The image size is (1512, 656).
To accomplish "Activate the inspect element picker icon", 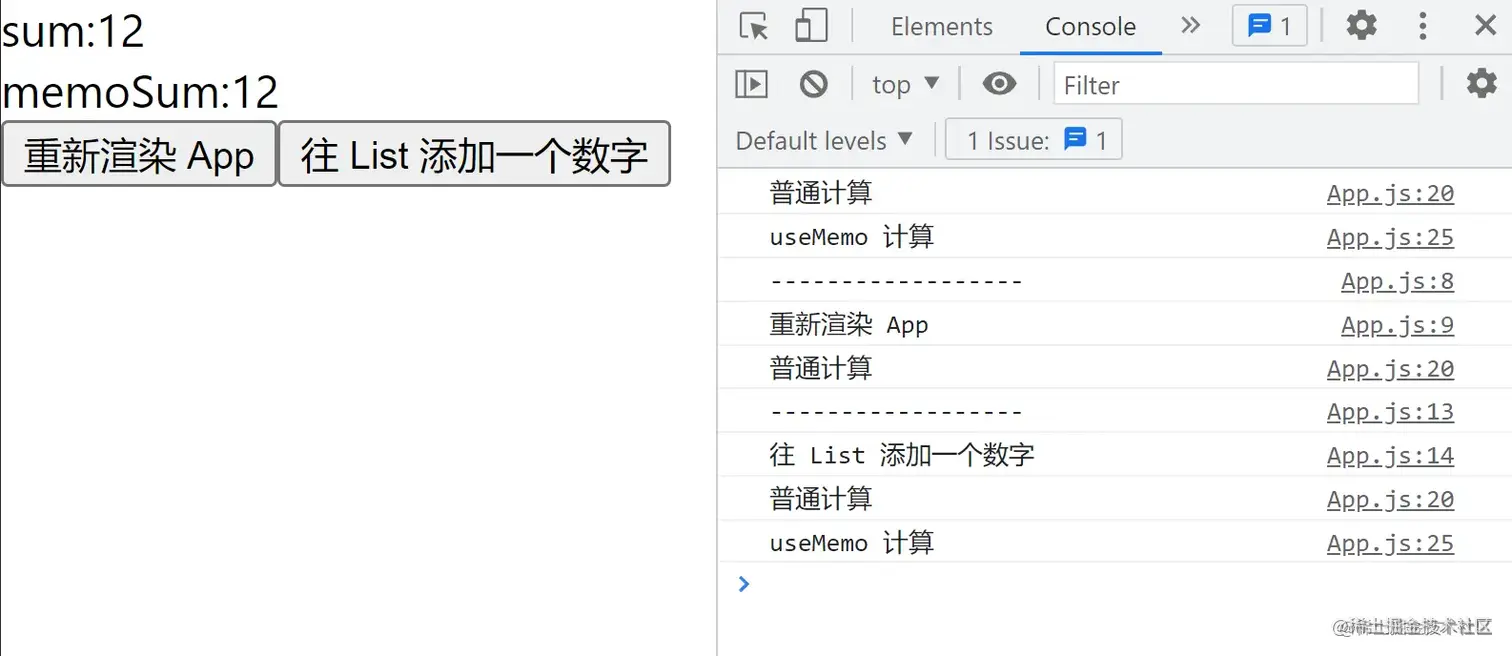I will [754, 26].
